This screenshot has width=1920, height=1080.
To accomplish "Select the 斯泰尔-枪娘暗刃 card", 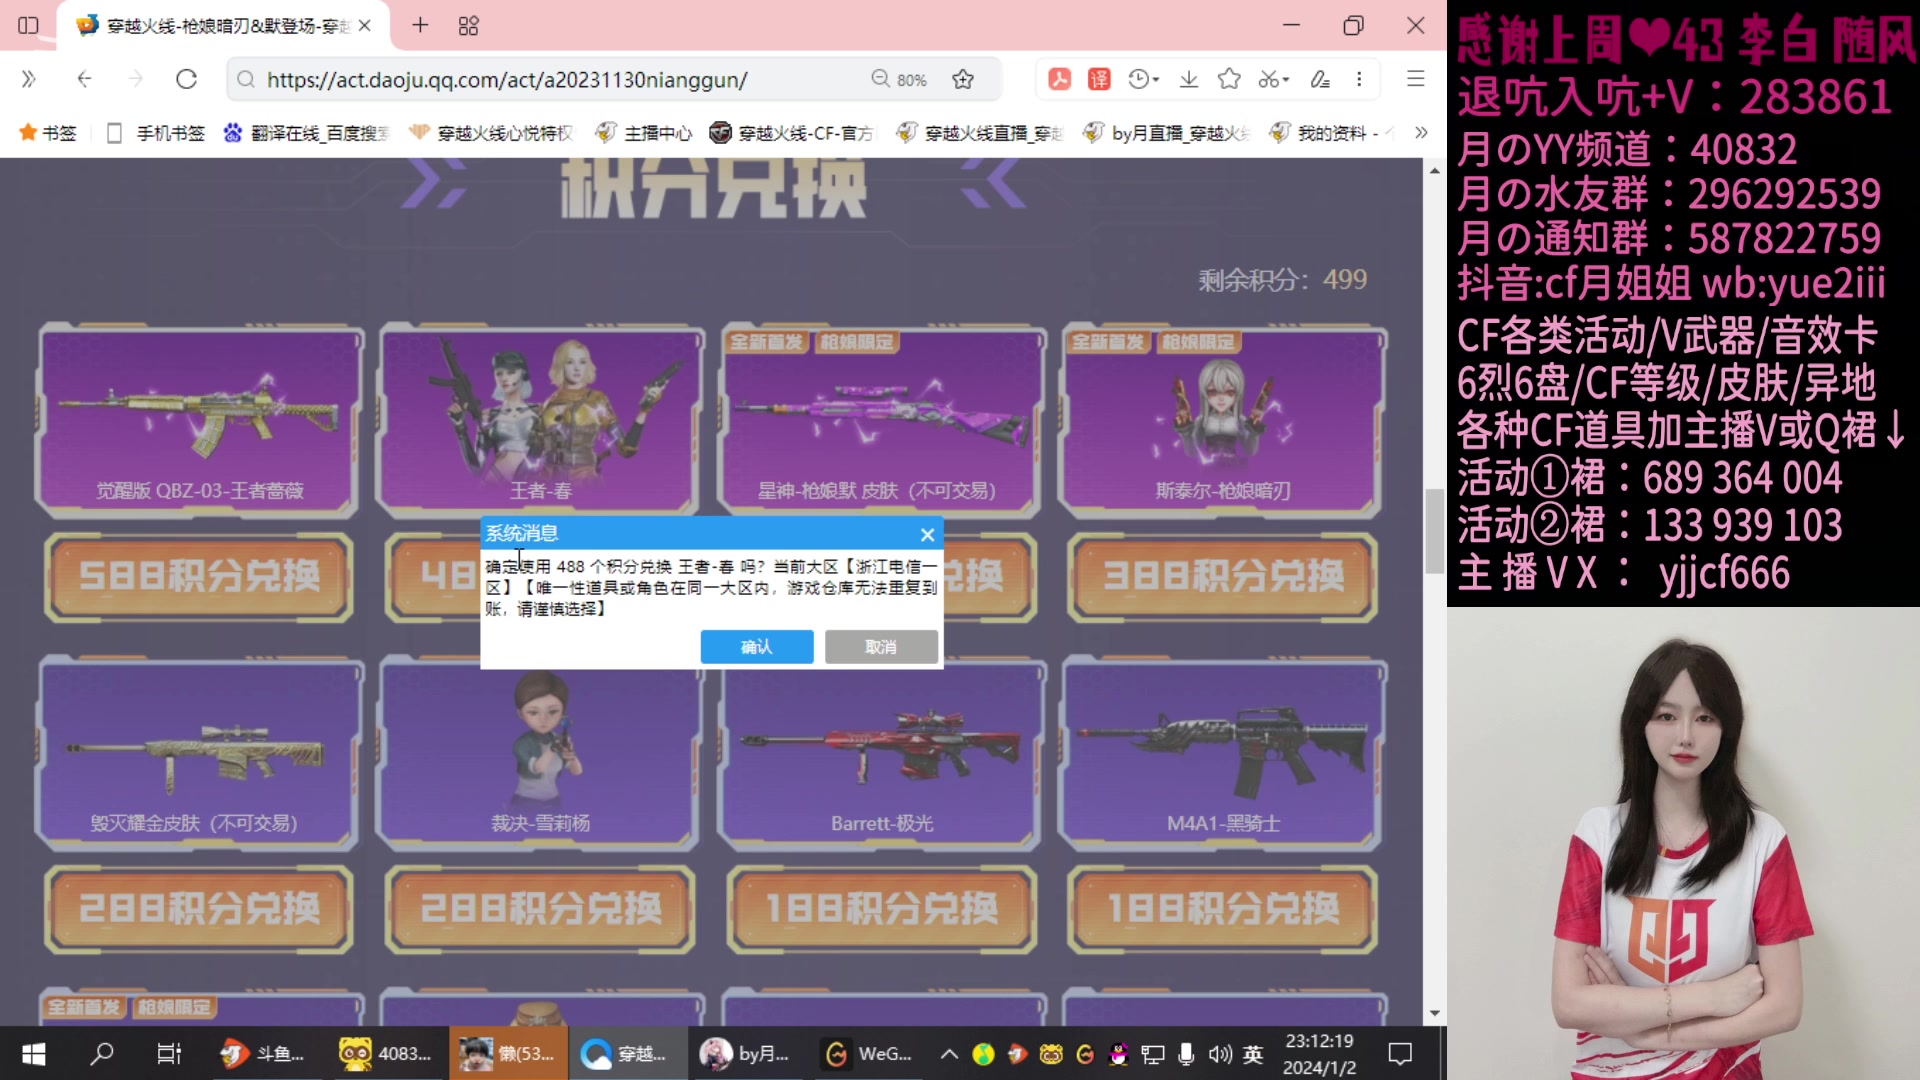I will click(x=1223, y=420).
